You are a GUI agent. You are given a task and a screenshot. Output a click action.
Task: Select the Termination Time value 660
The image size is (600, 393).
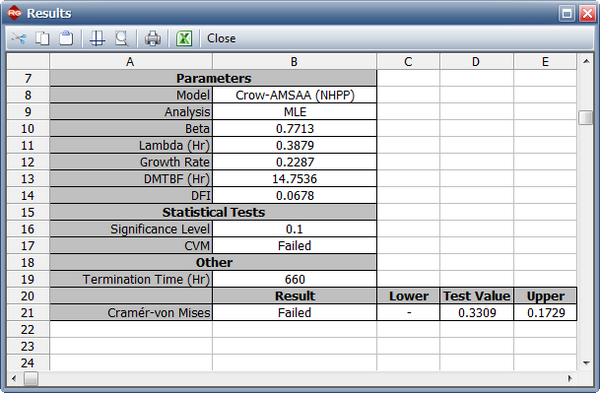pyautogui.click(x=295, y=279)
